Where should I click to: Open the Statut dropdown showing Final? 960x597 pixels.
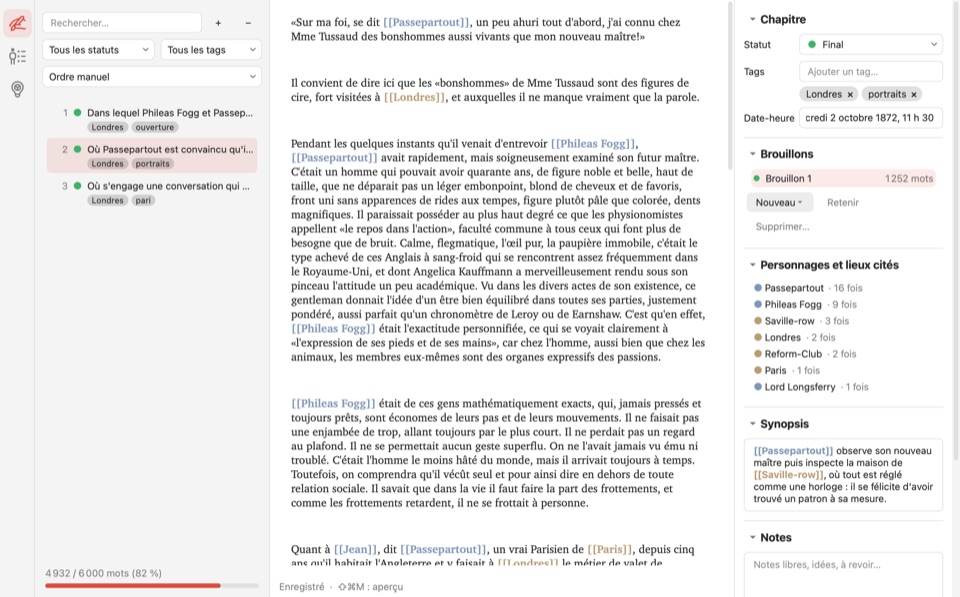pos(871,45)
